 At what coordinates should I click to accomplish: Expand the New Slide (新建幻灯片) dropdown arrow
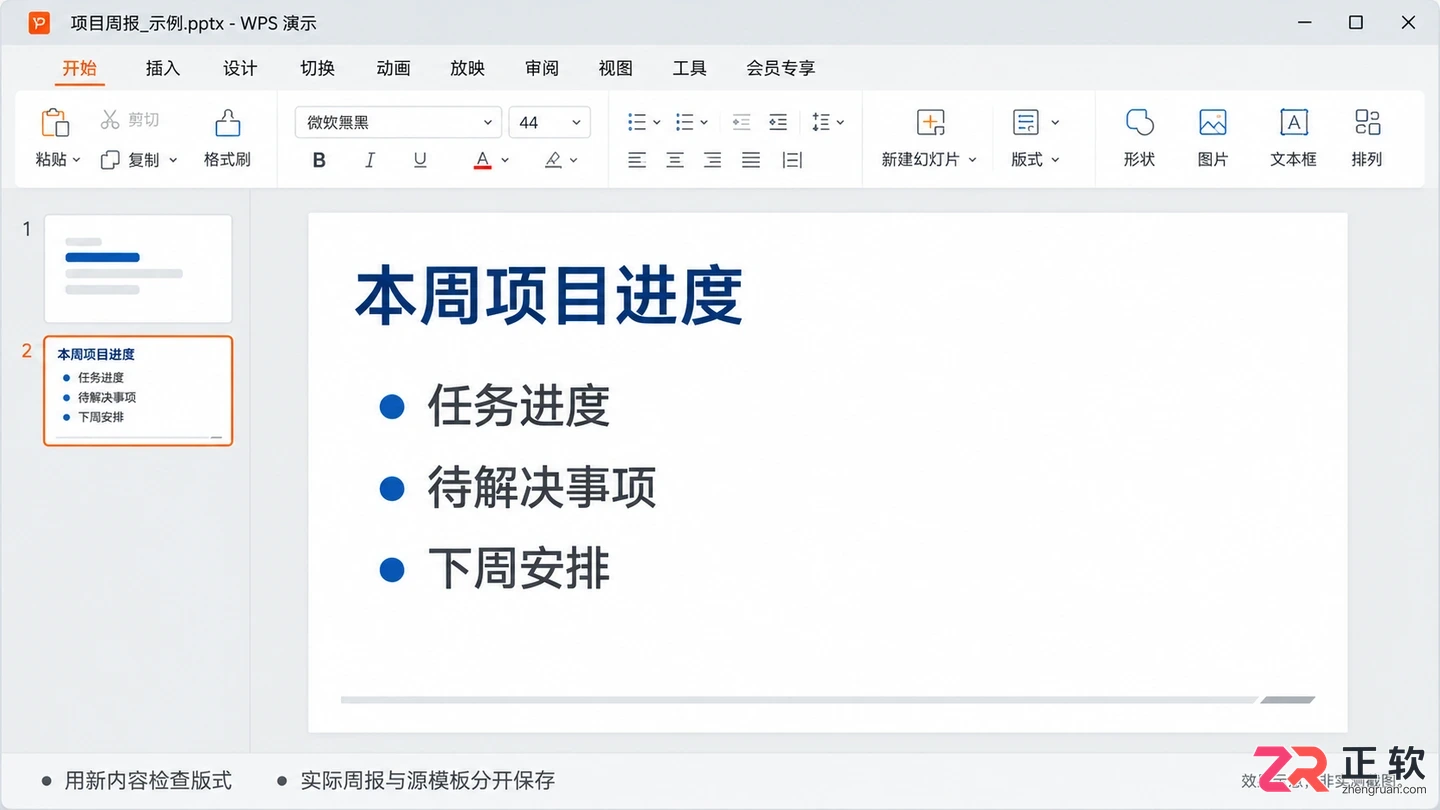click(x=972, y=160)
